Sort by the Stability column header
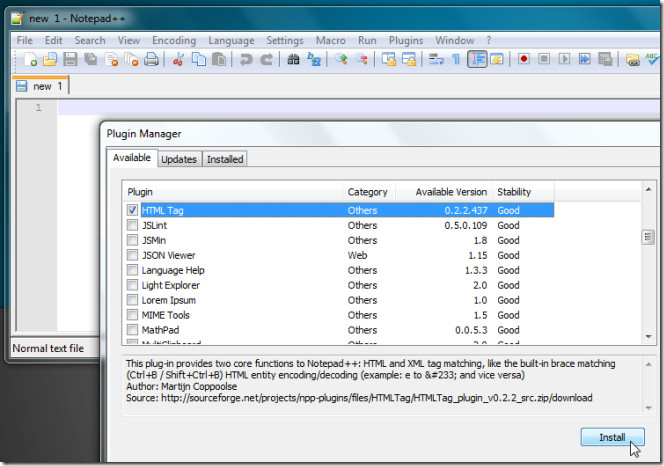Screen dimensions: 664x466 pyautogui.click(x=523, y=192)
